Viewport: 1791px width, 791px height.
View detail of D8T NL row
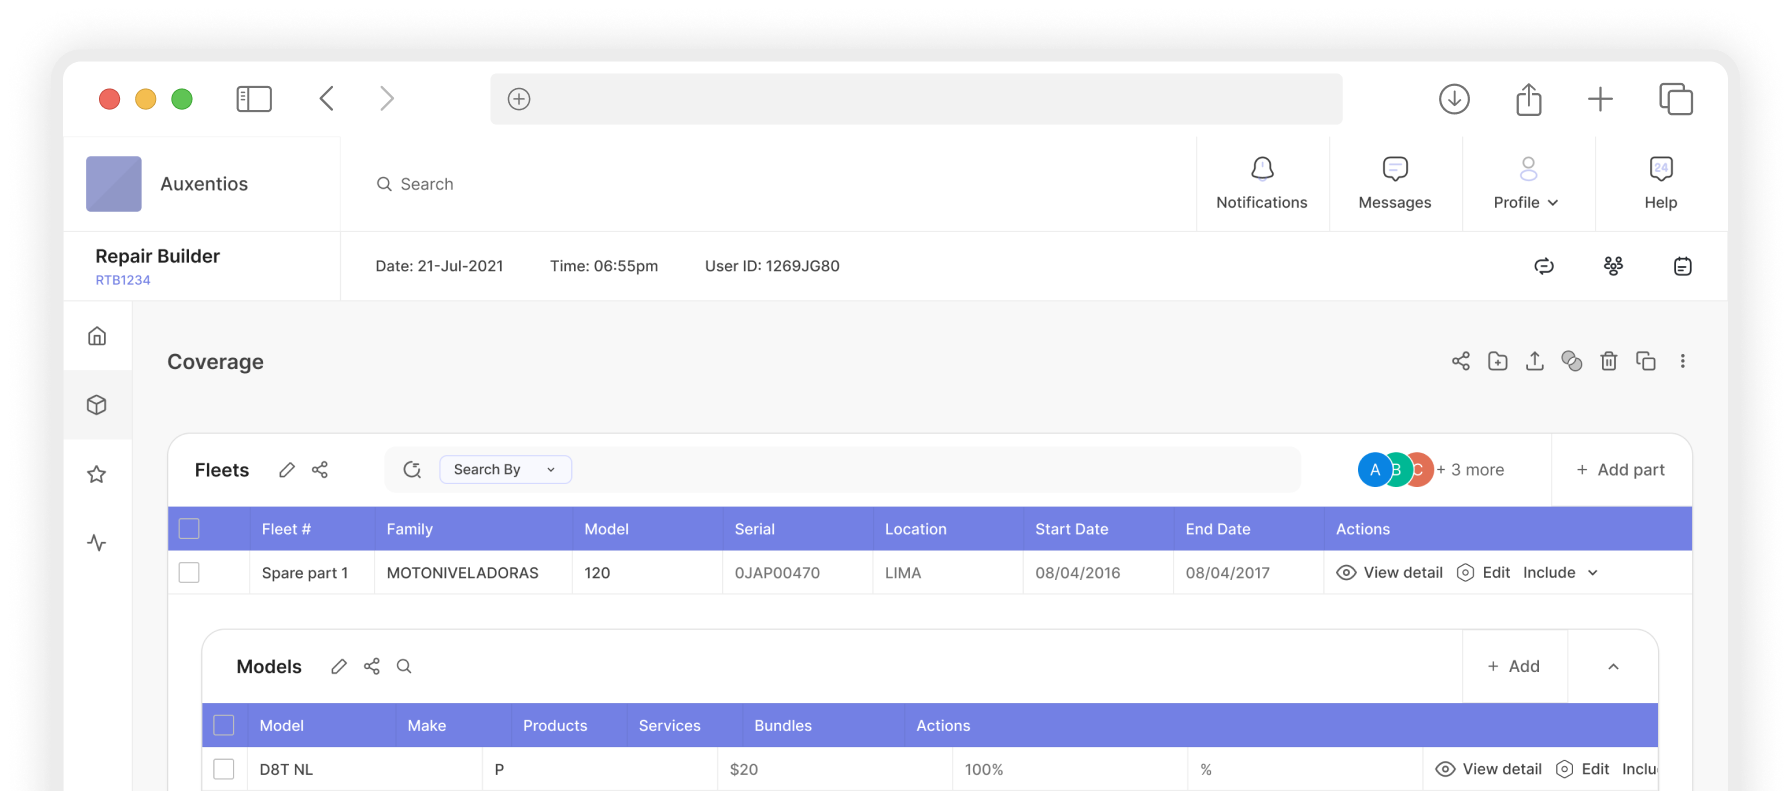coord(1489,769)
